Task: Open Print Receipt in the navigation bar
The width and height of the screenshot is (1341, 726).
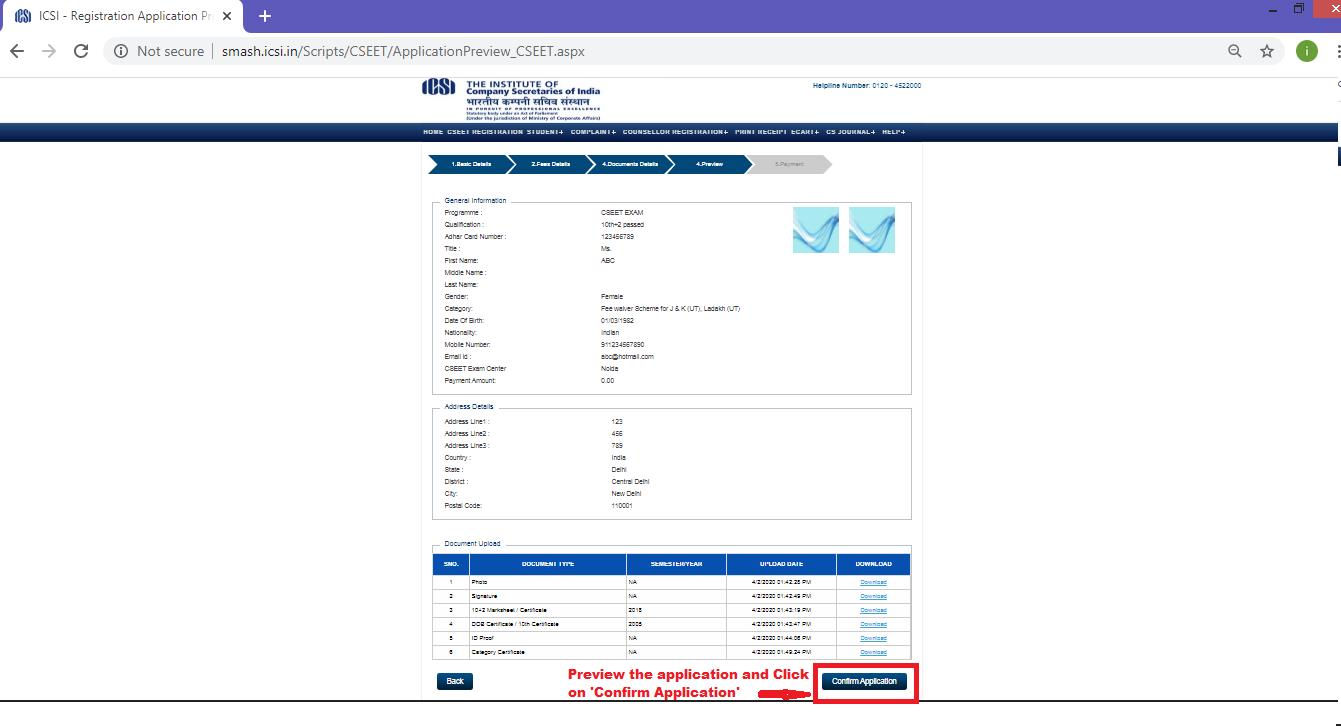Action: point(761,132)
